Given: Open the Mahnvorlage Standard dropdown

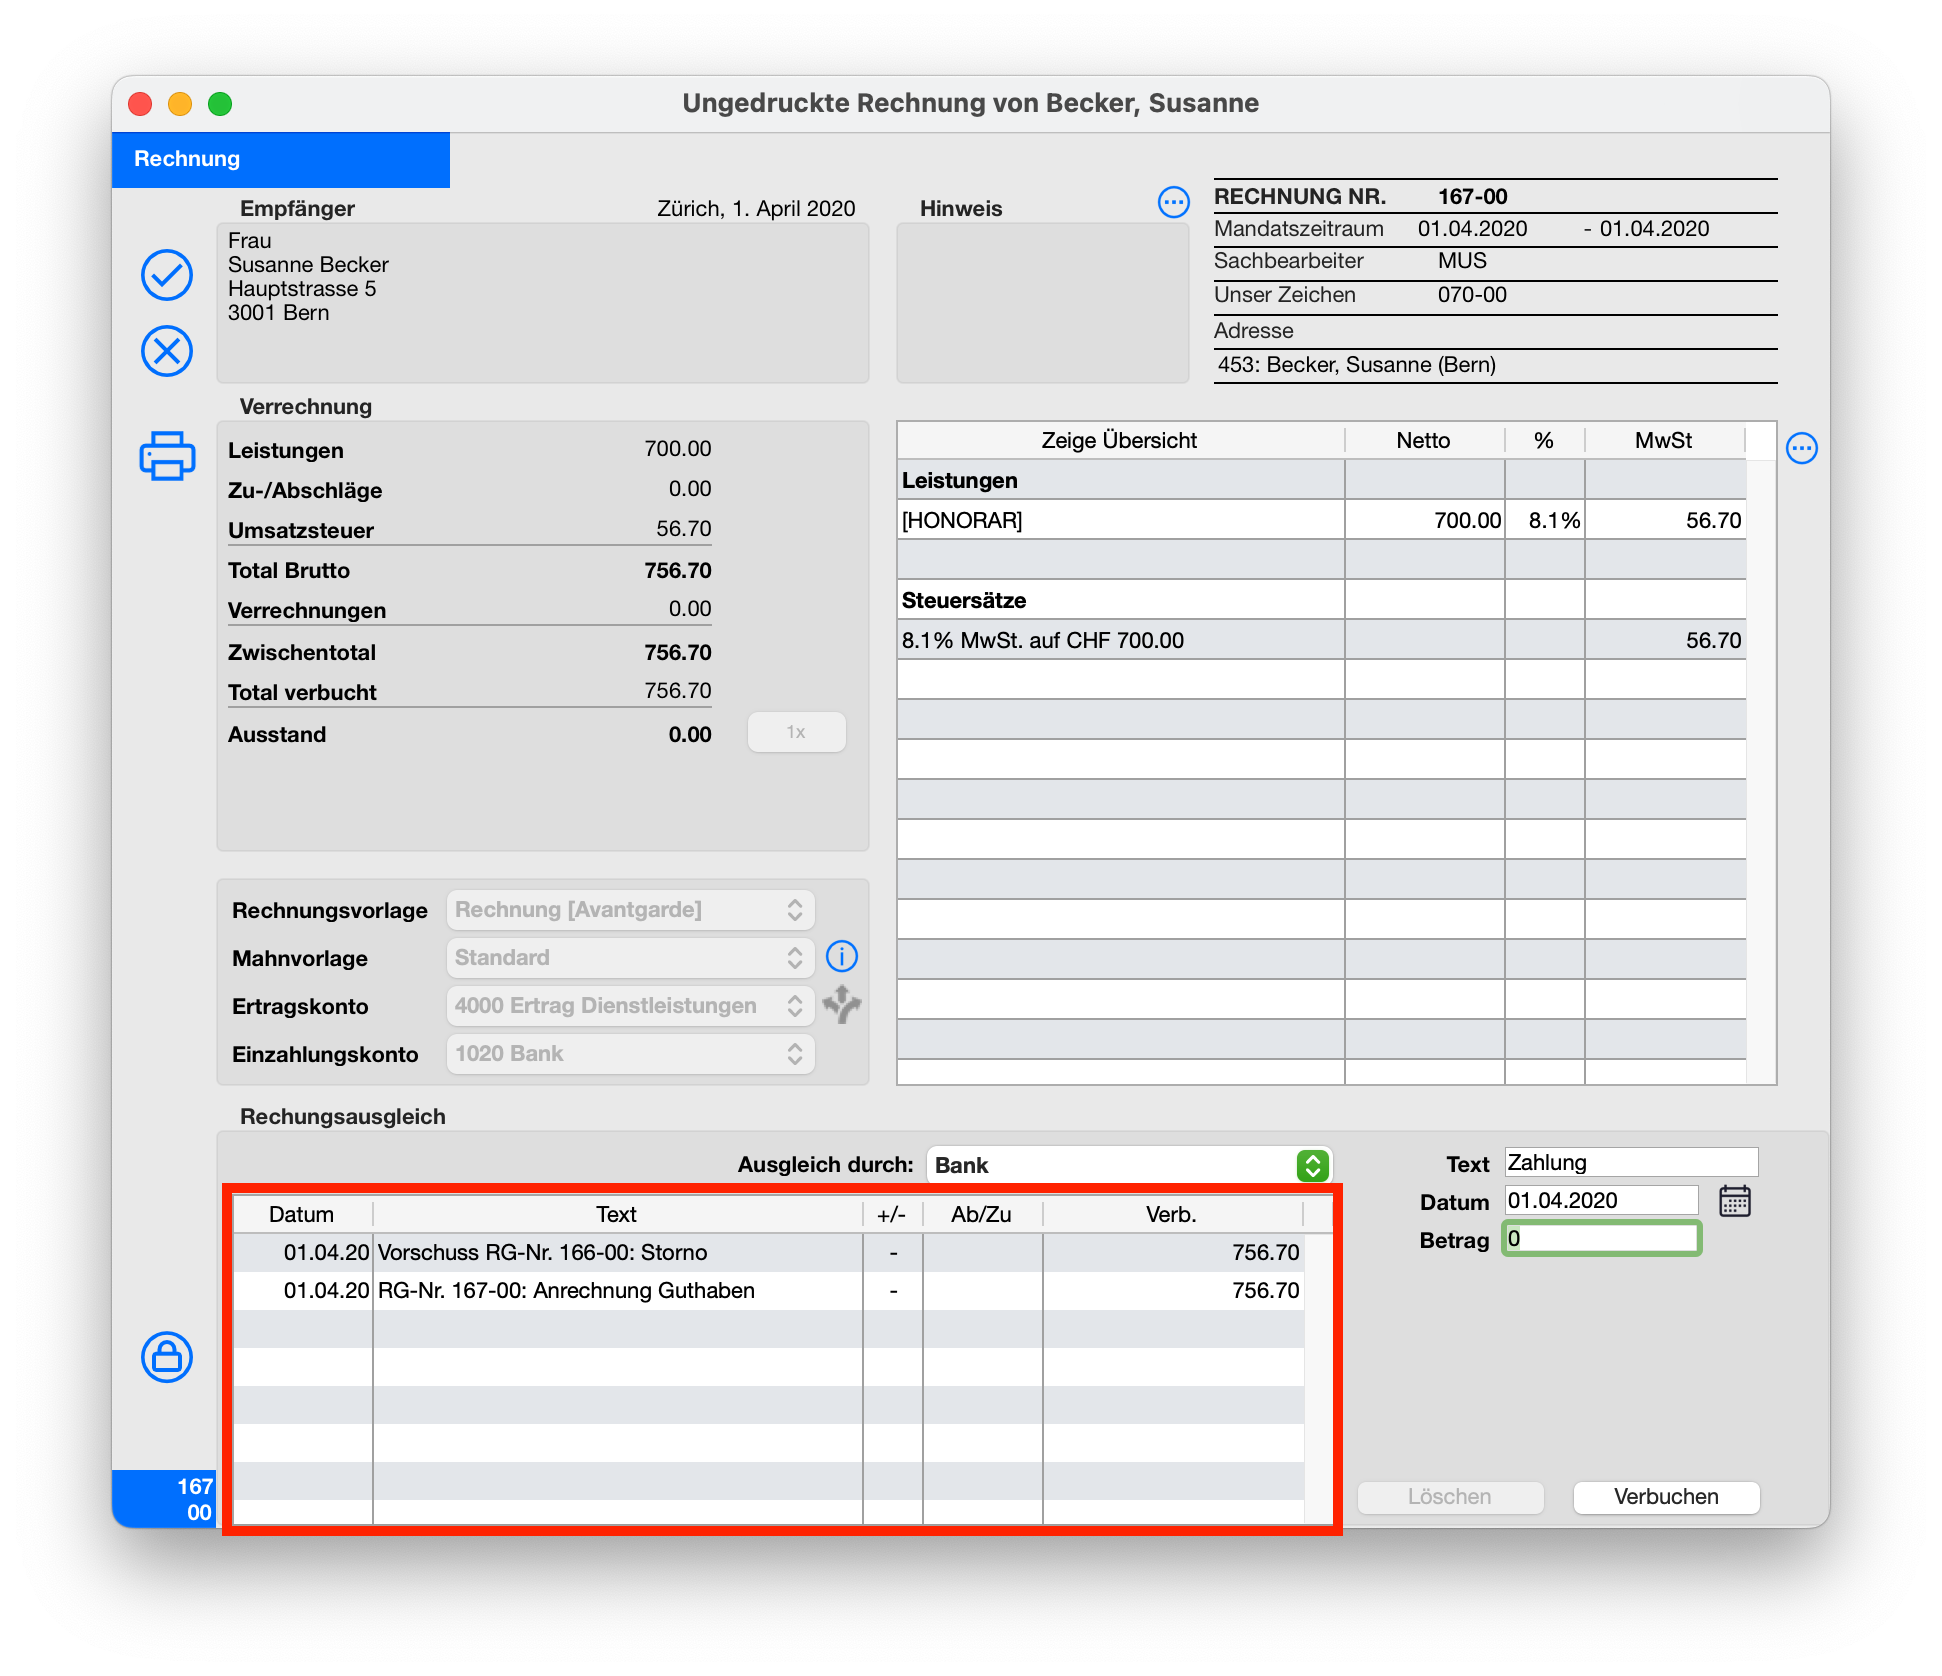Looking at the screenshot, I should [631, 958].
